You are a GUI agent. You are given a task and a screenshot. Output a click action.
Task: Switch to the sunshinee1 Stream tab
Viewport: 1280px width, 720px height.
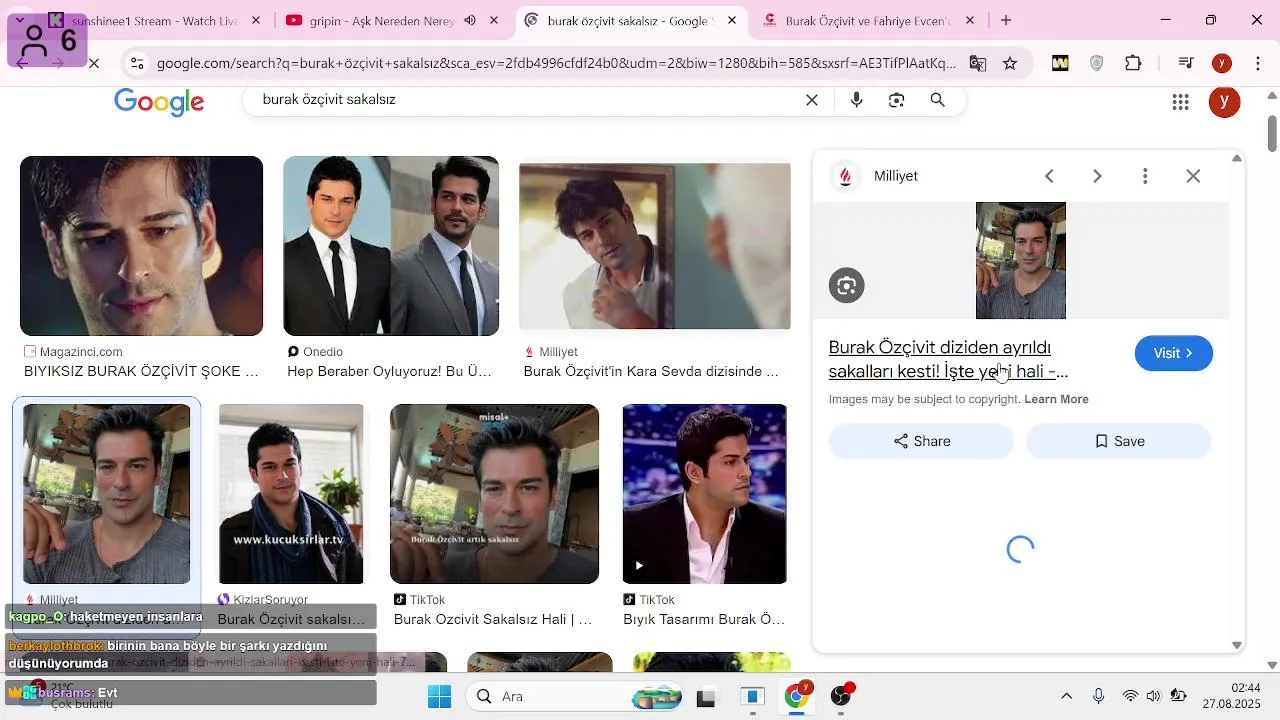point(153,20)
